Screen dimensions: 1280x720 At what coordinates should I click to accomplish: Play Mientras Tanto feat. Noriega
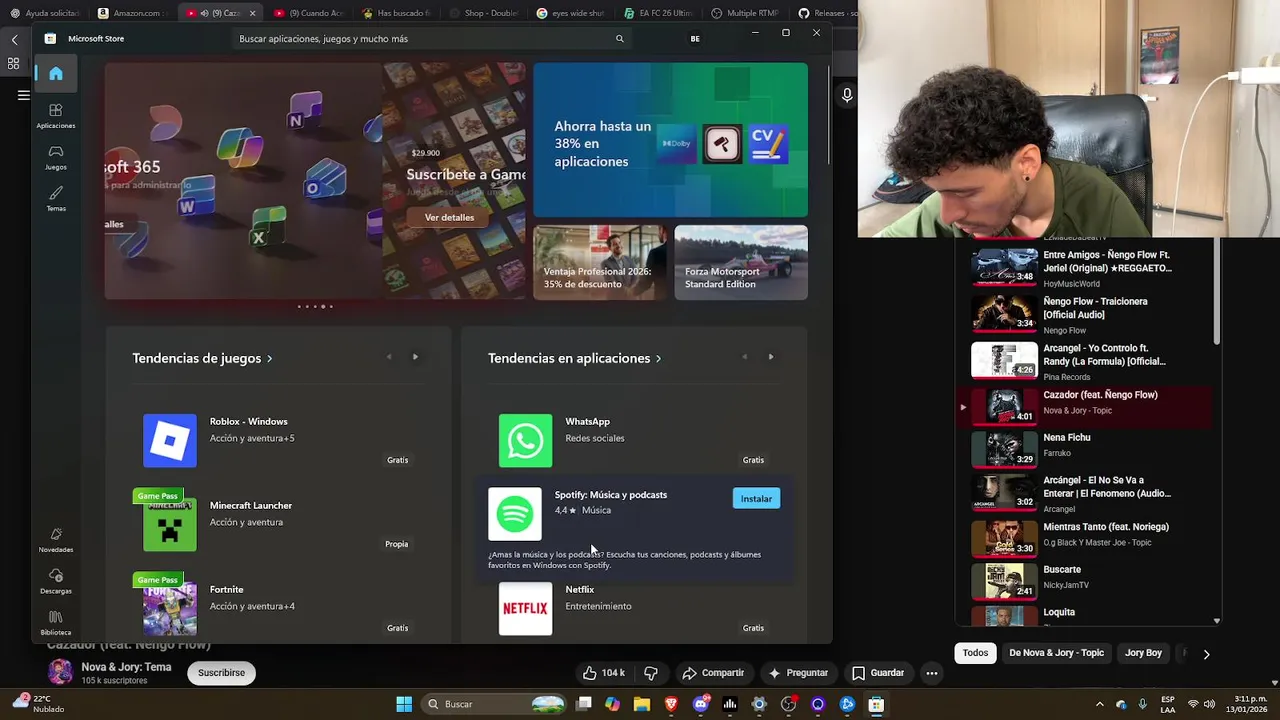tap(1084, 538)
